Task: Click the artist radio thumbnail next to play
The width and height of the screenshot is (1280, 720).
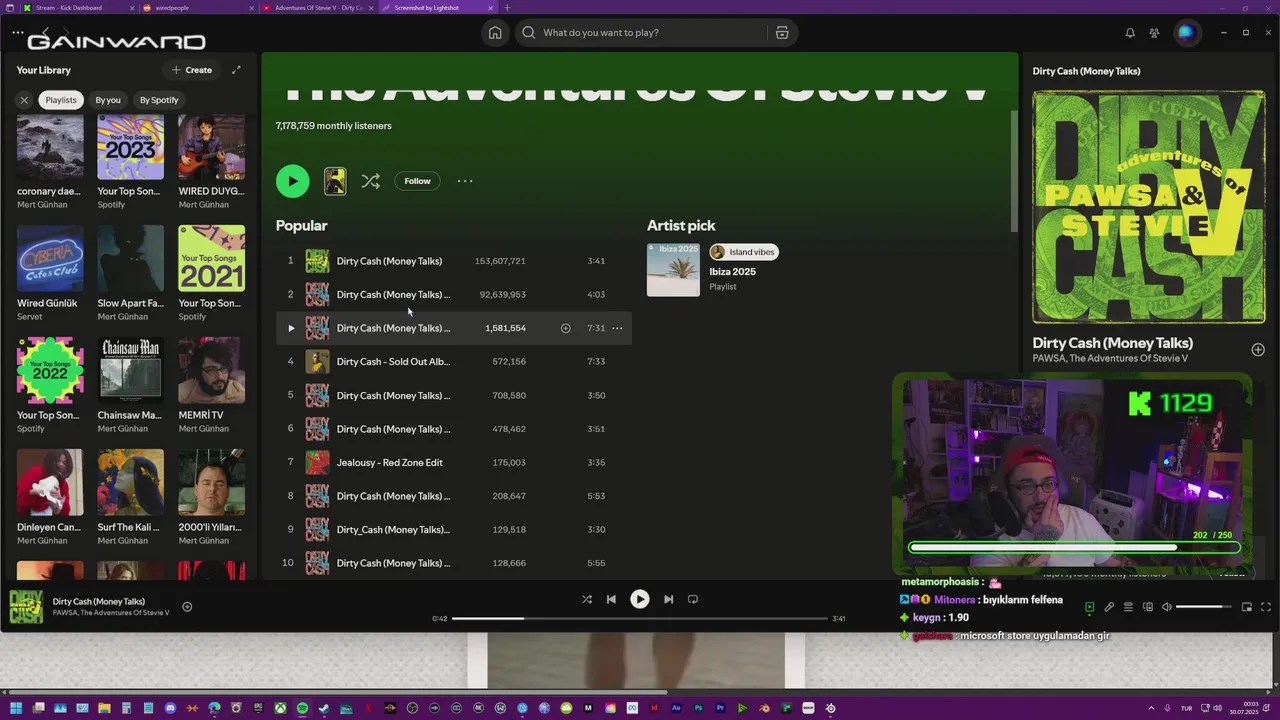Action: coord(335,181)
